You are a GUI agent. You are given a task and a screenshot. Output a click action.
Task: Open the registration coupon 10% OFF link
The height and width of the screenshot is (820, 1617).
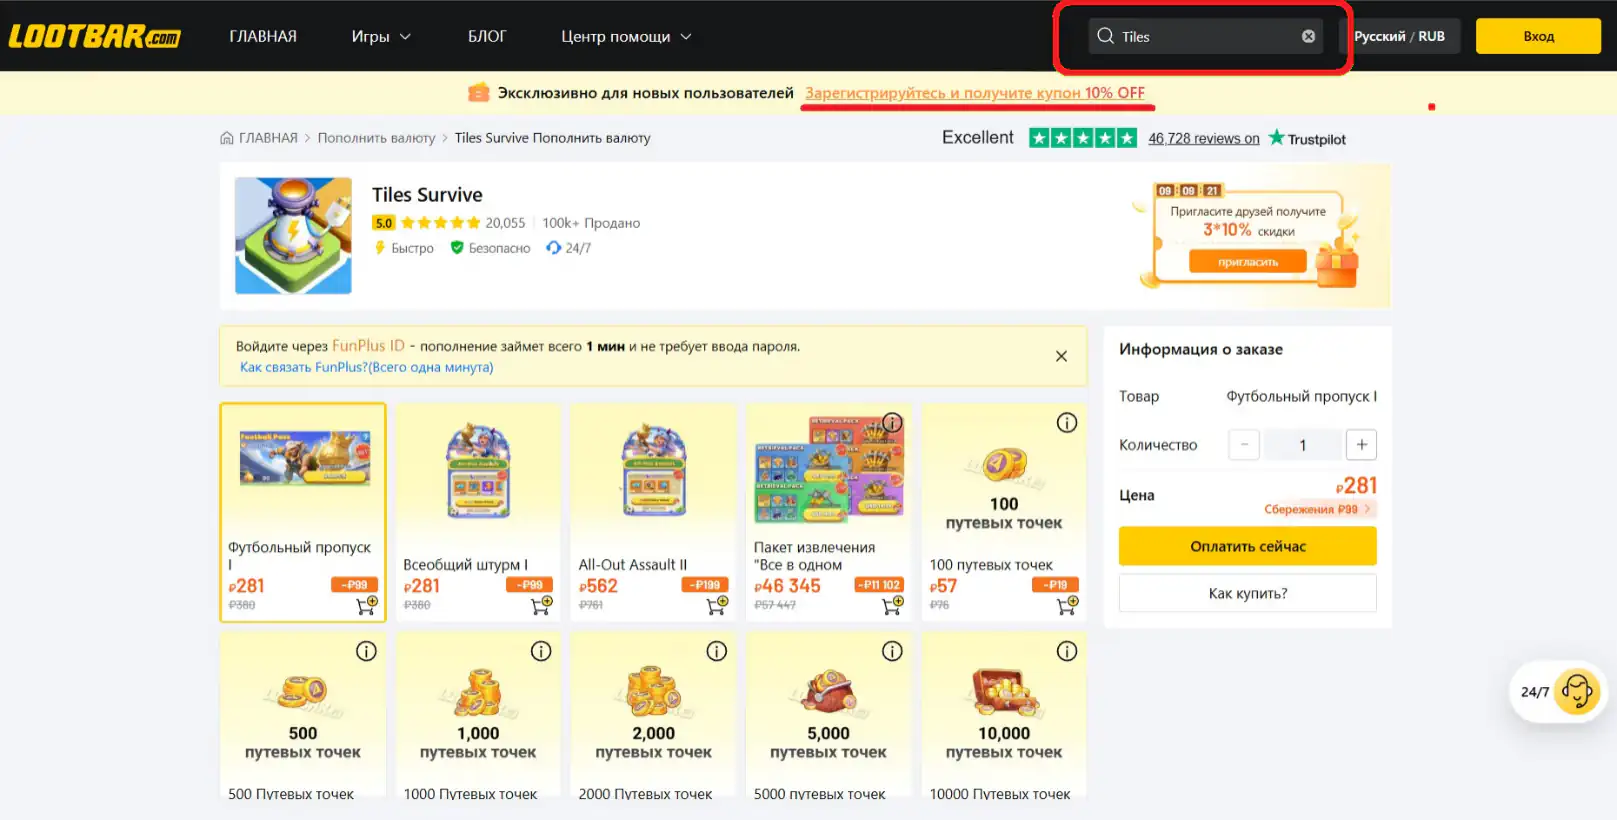[975, 93]
